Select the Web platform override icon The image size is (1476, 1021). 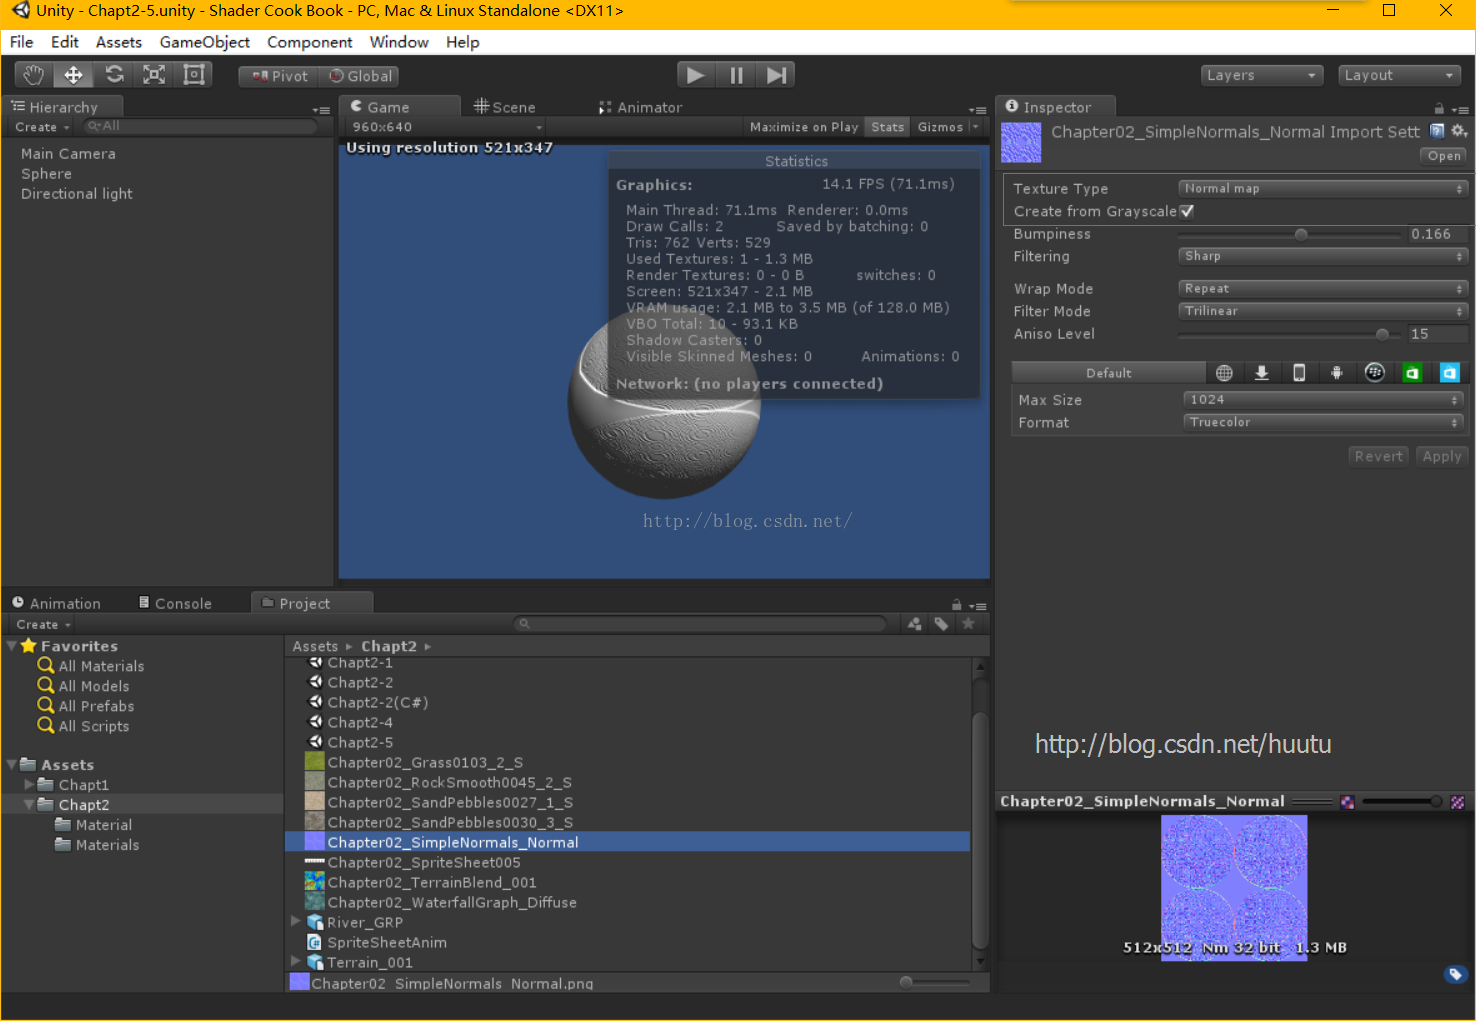point(1224,373)
